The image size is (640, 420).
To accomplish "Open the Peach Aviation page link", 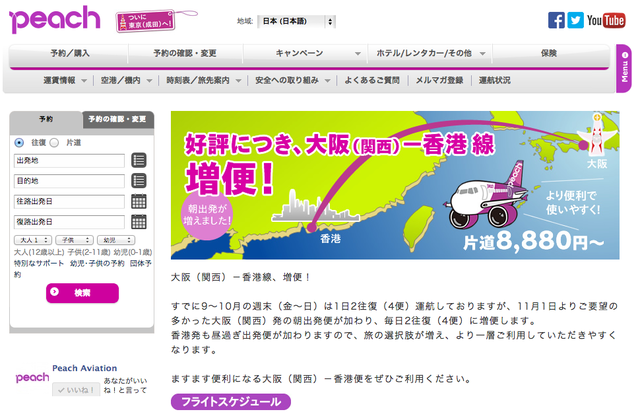I will tap(84, 368).
